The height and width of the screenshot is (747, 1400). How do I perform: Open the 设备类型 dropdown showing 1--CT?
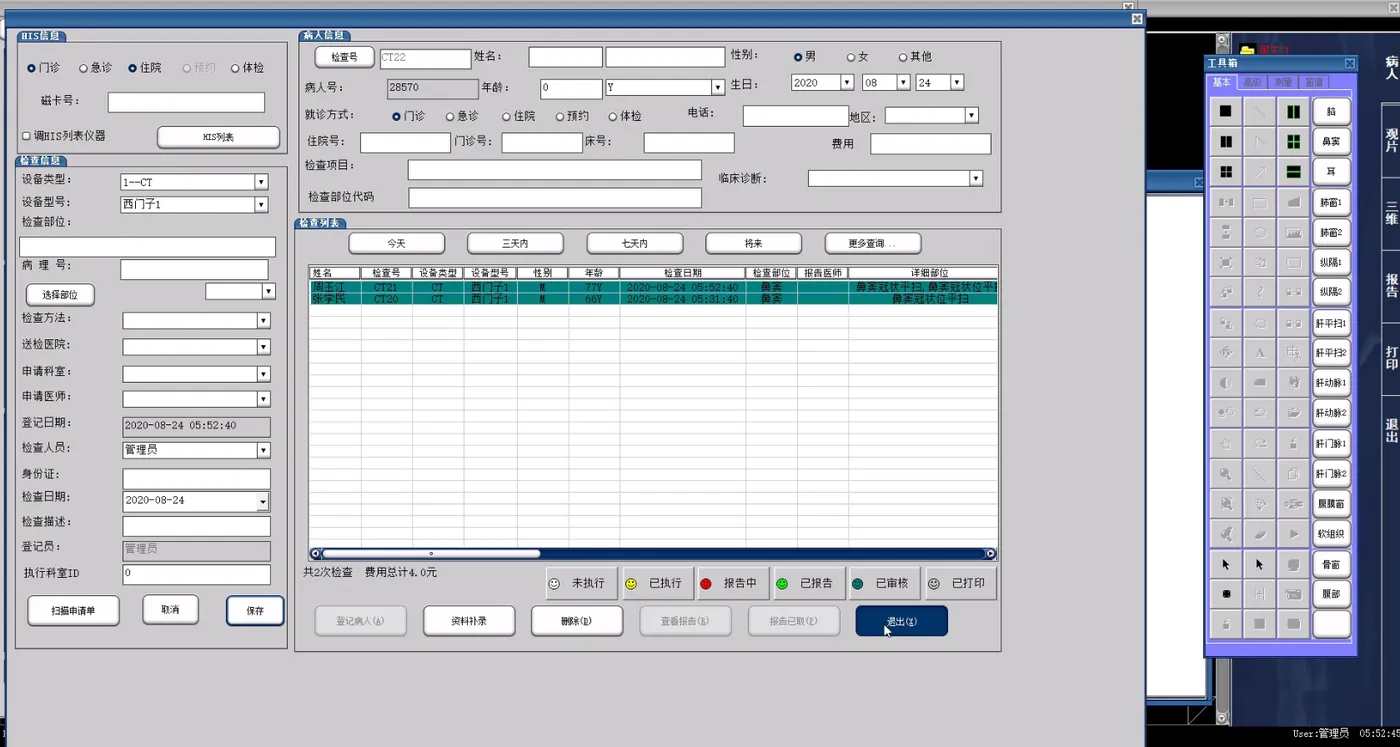click(x=261, y=182)
